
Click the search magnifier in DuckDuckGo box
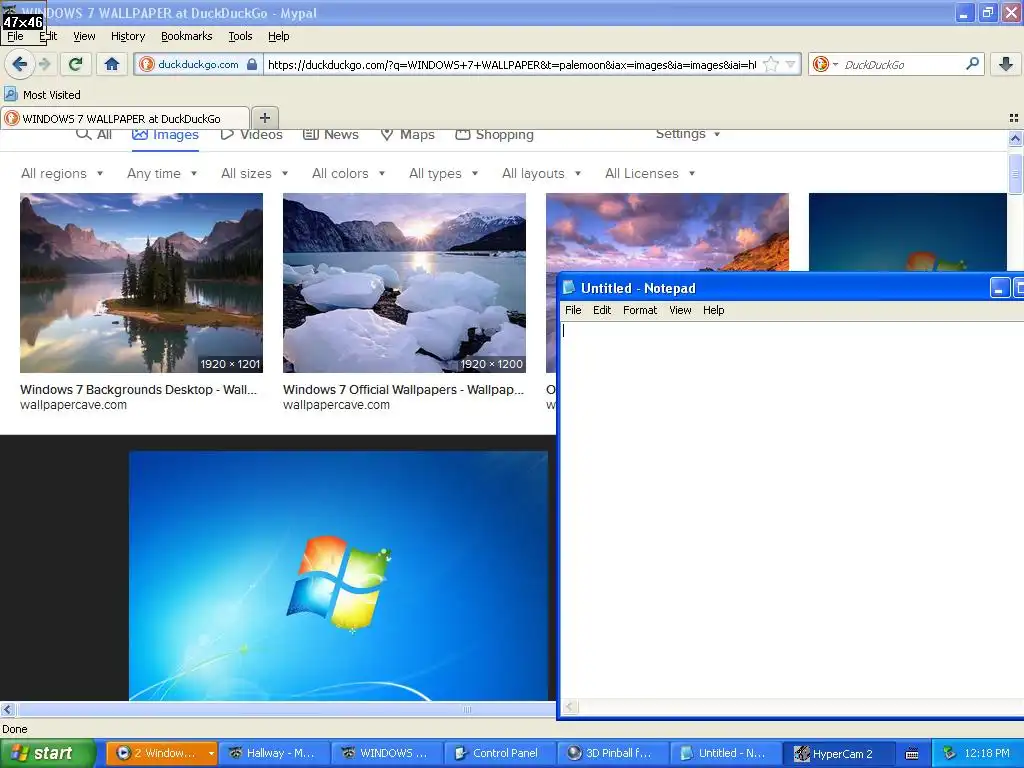click(972, 64)
